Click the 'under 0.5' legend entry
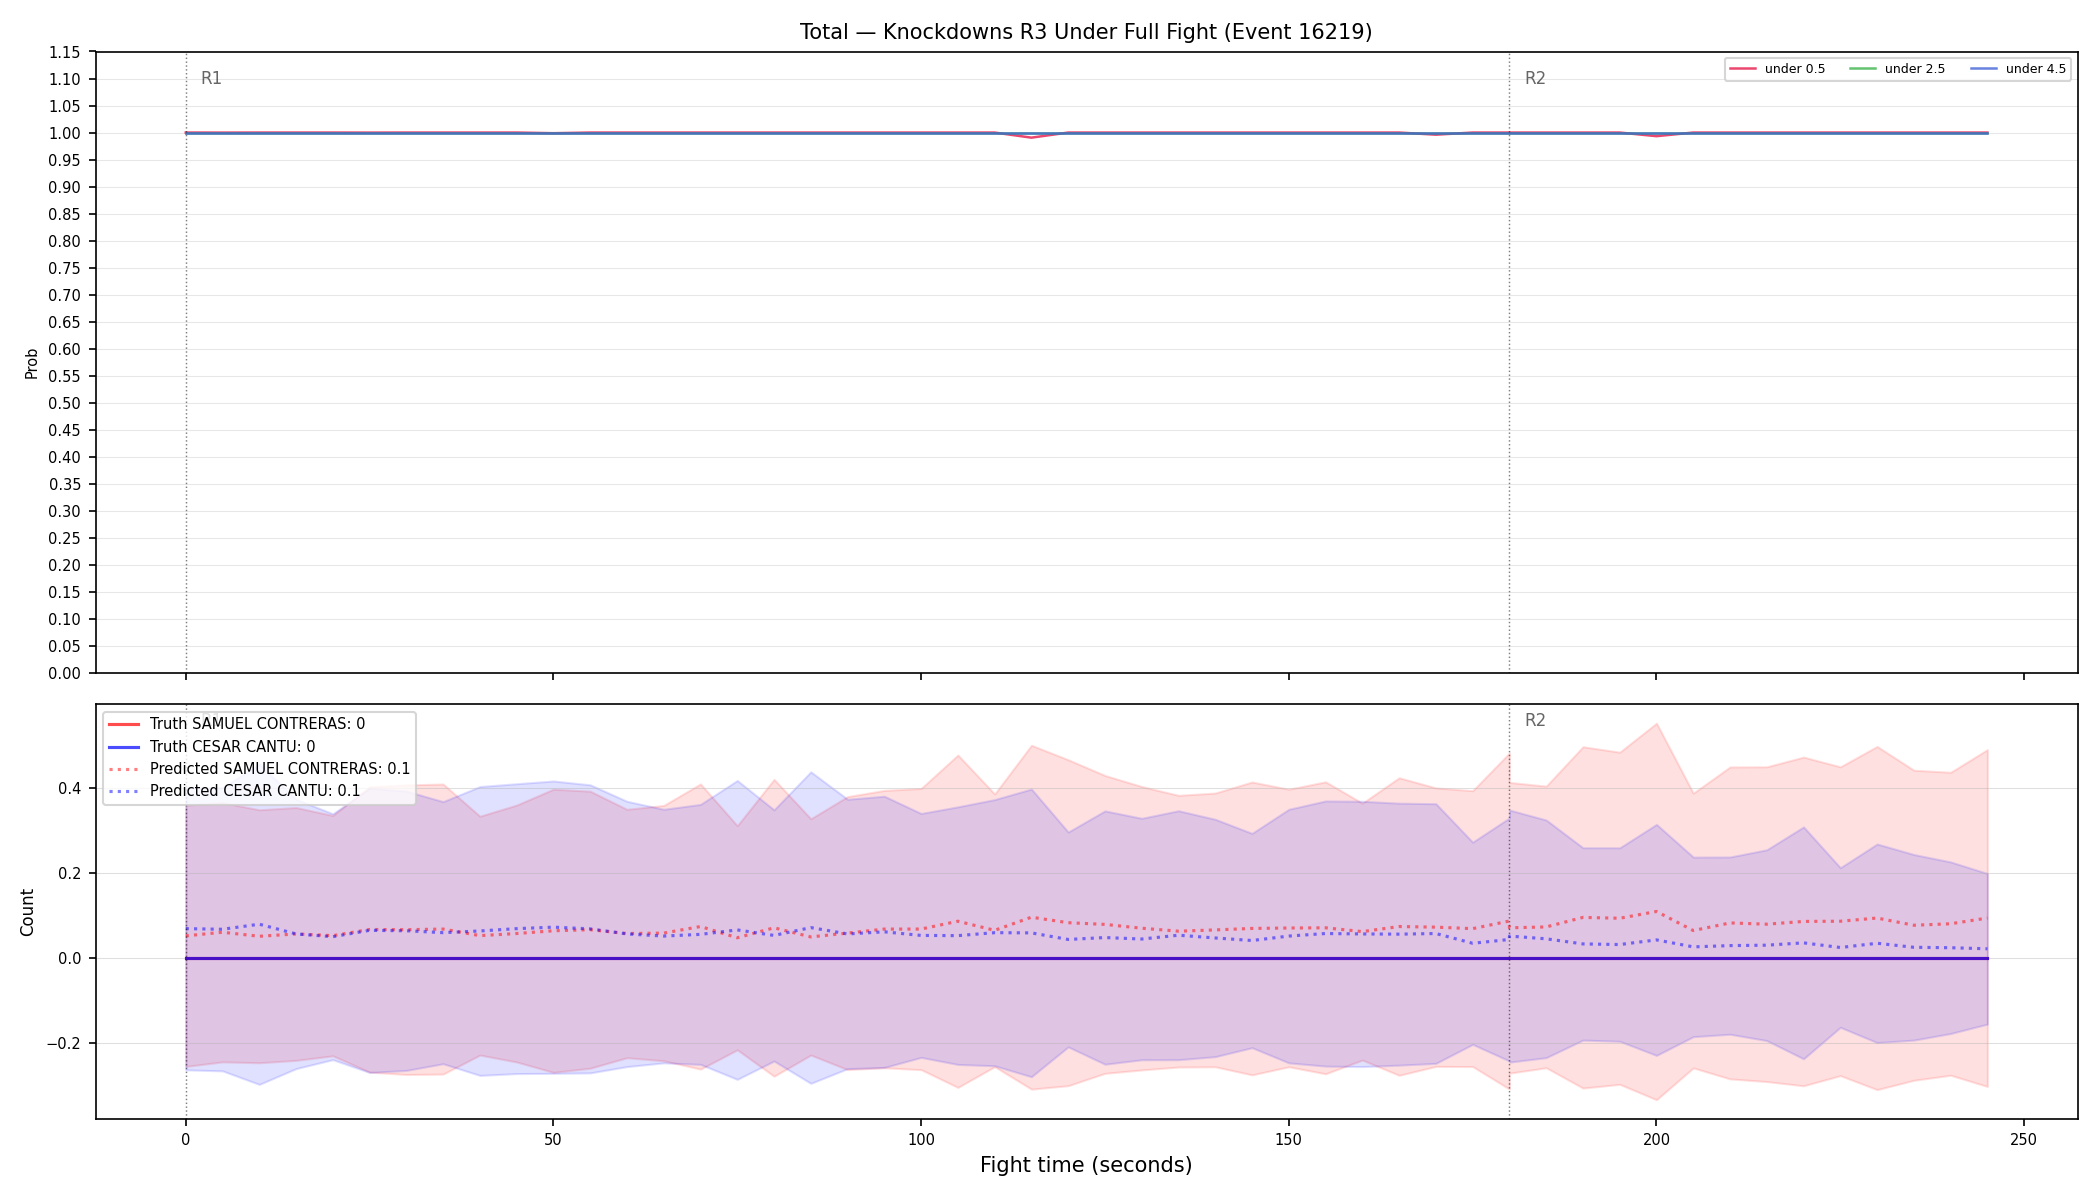Screen dimensions: 2100x1200 pos(1777,69)
